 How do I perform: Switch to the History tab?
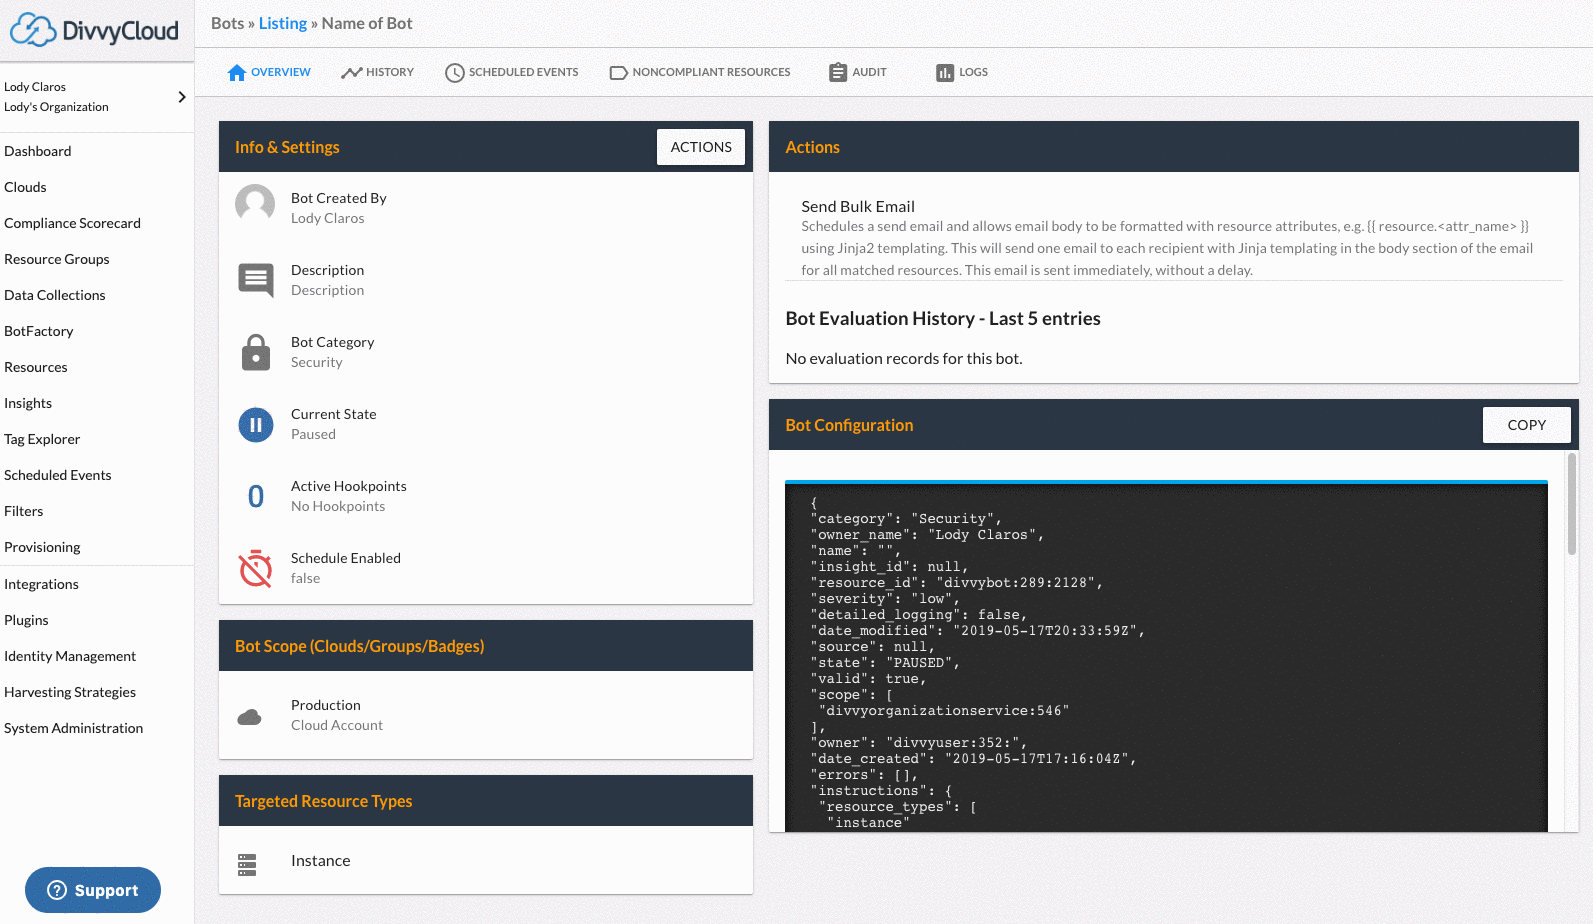[x=377, y=72]
